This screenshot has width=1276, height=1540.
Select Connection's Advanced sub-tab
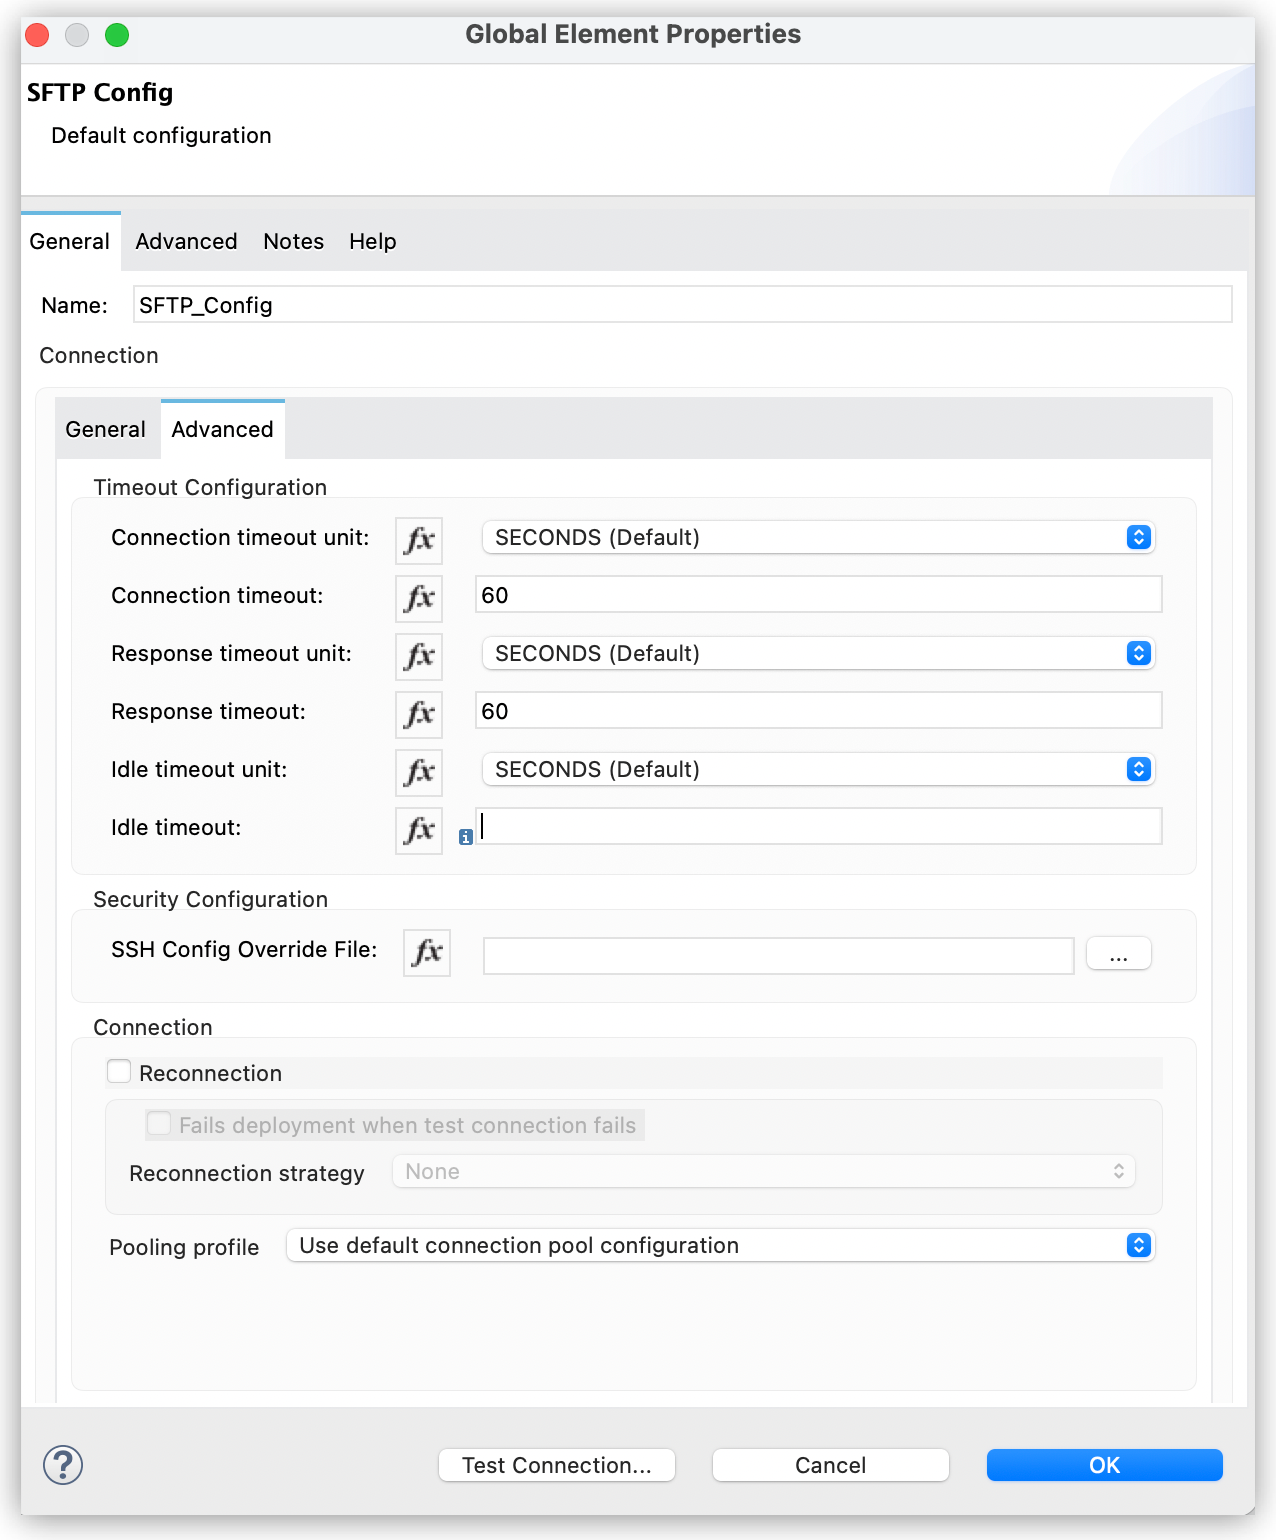pos(222,429)
